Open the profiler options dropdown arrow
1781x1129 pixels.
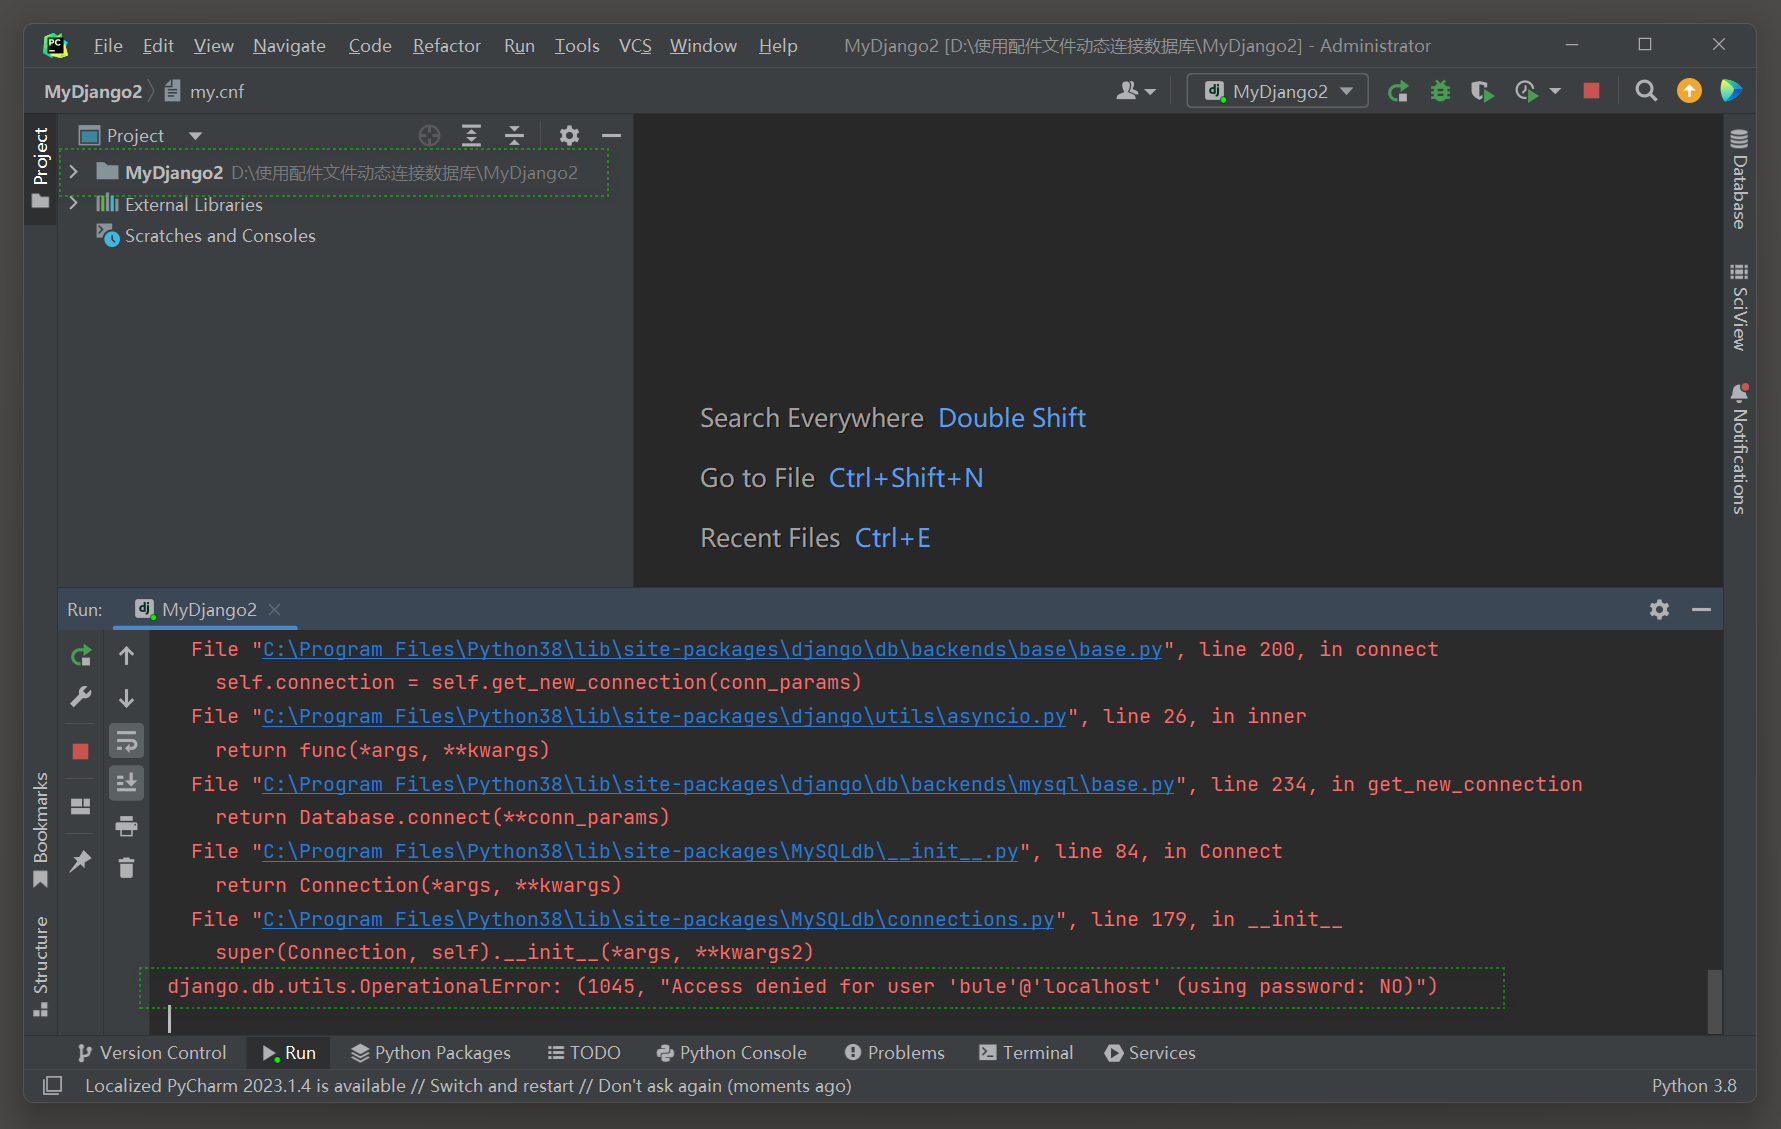[1555, 91]
